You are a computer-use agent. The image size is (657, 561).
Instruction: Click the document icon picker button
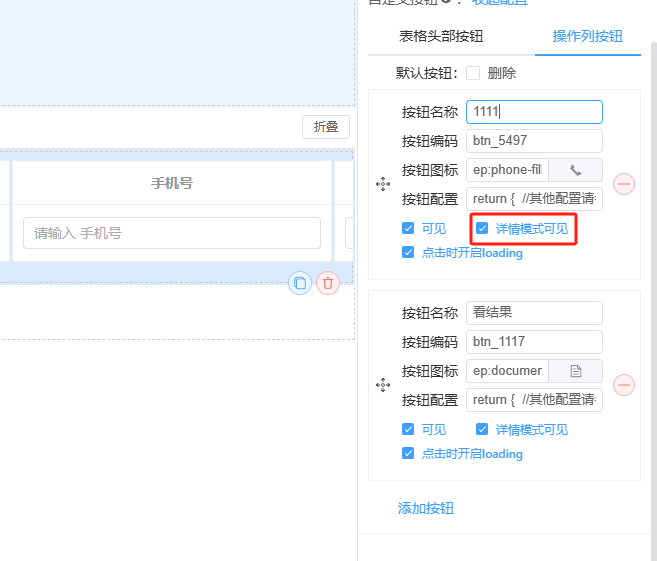coord(575,371)
